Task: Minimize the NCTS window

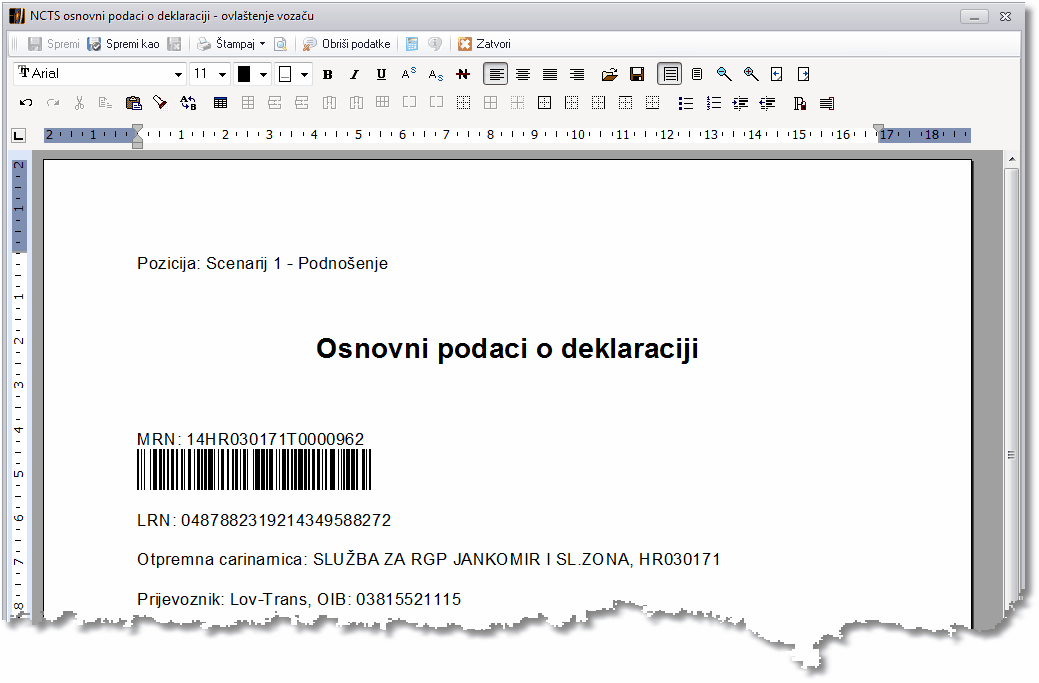Action: (x=974, y=17)
